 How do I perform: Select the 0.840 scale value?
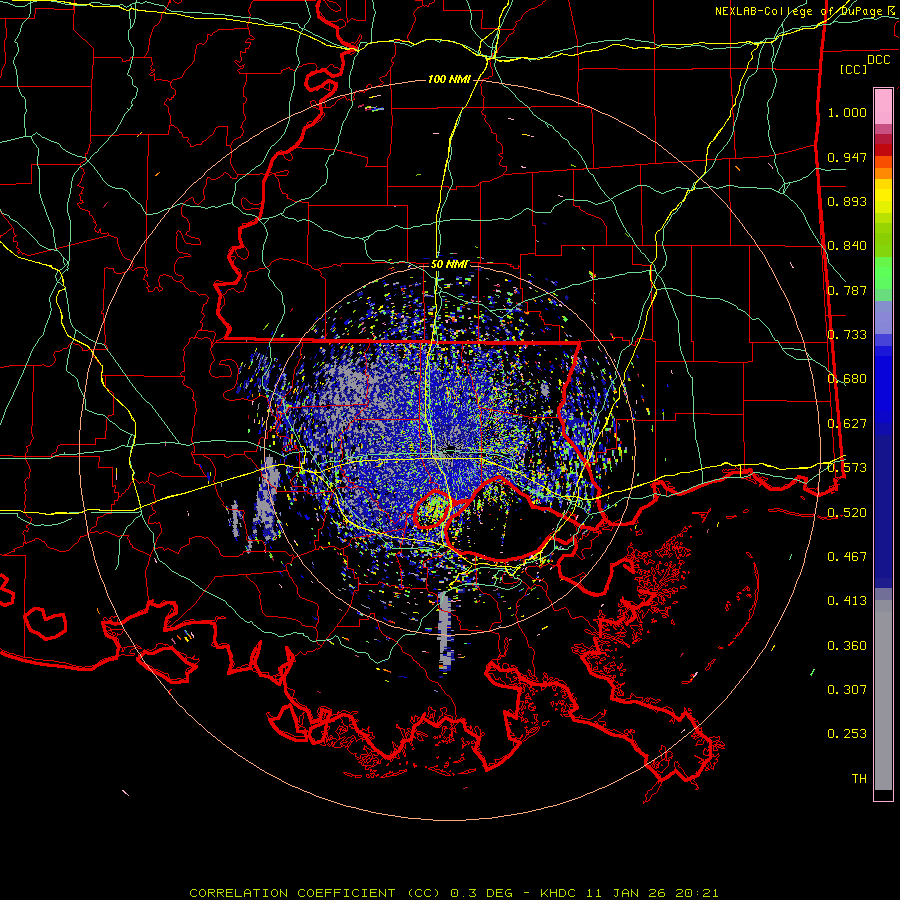point(847,246)
